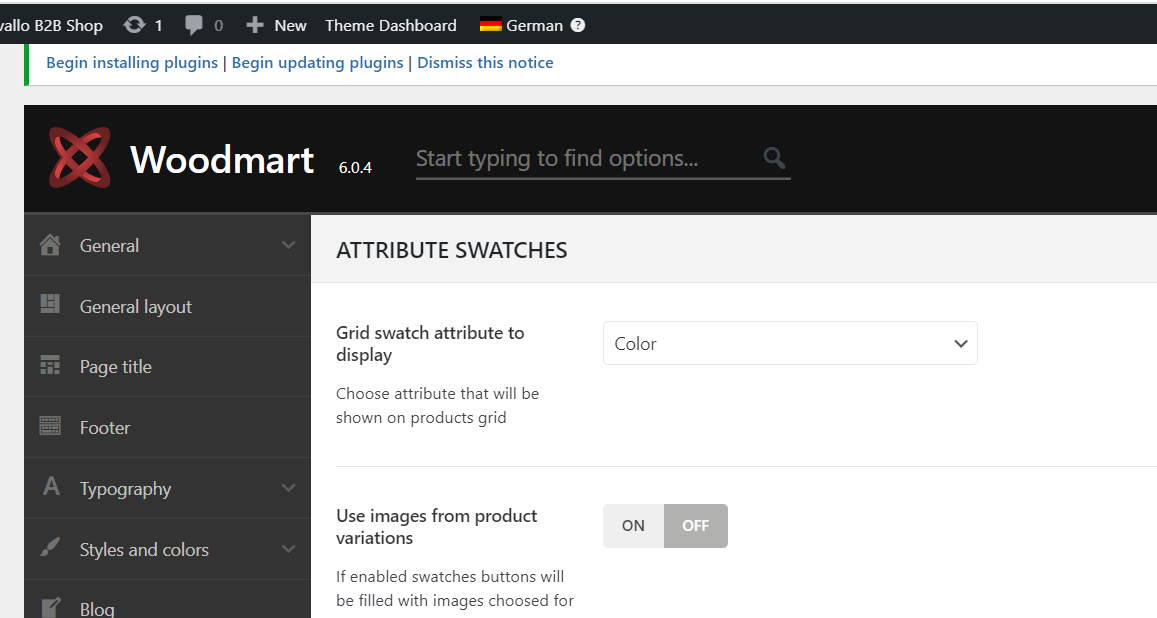
Task: Click the Page title icon
Action: pyautogui.click(x=50, y=366)
